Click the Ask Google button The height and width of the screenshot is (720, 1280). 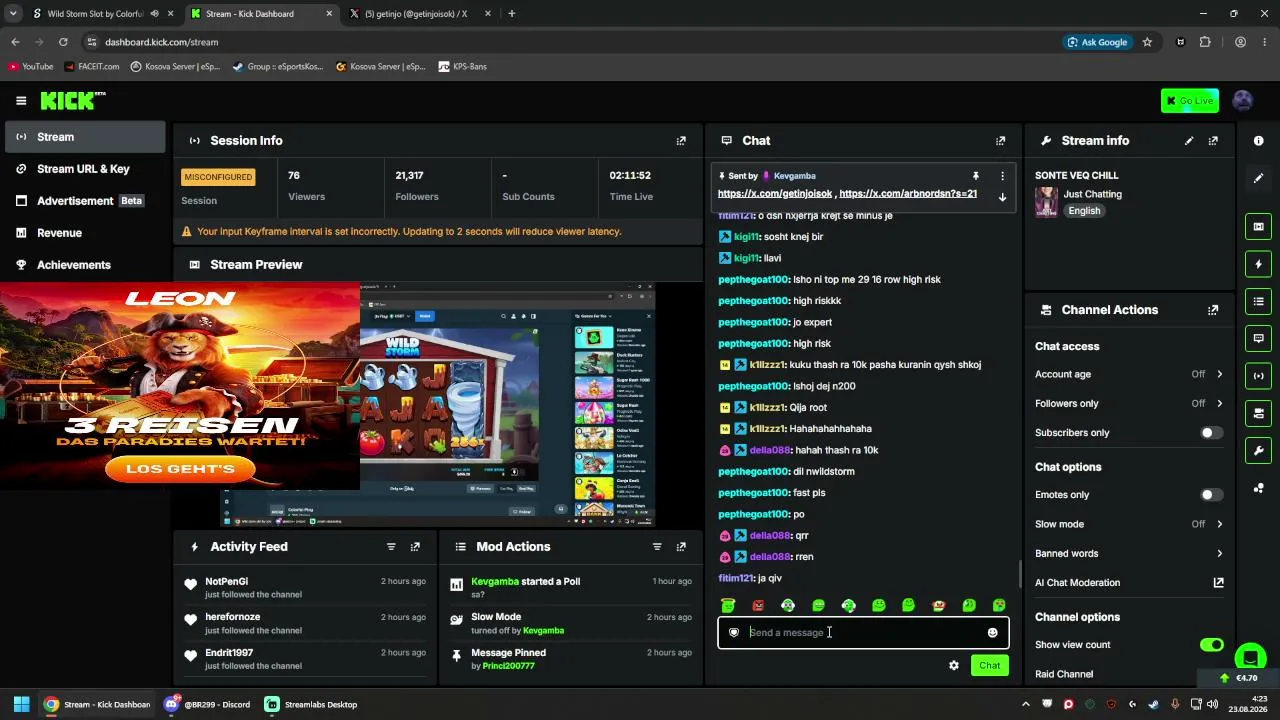(x=1097, y=42)
